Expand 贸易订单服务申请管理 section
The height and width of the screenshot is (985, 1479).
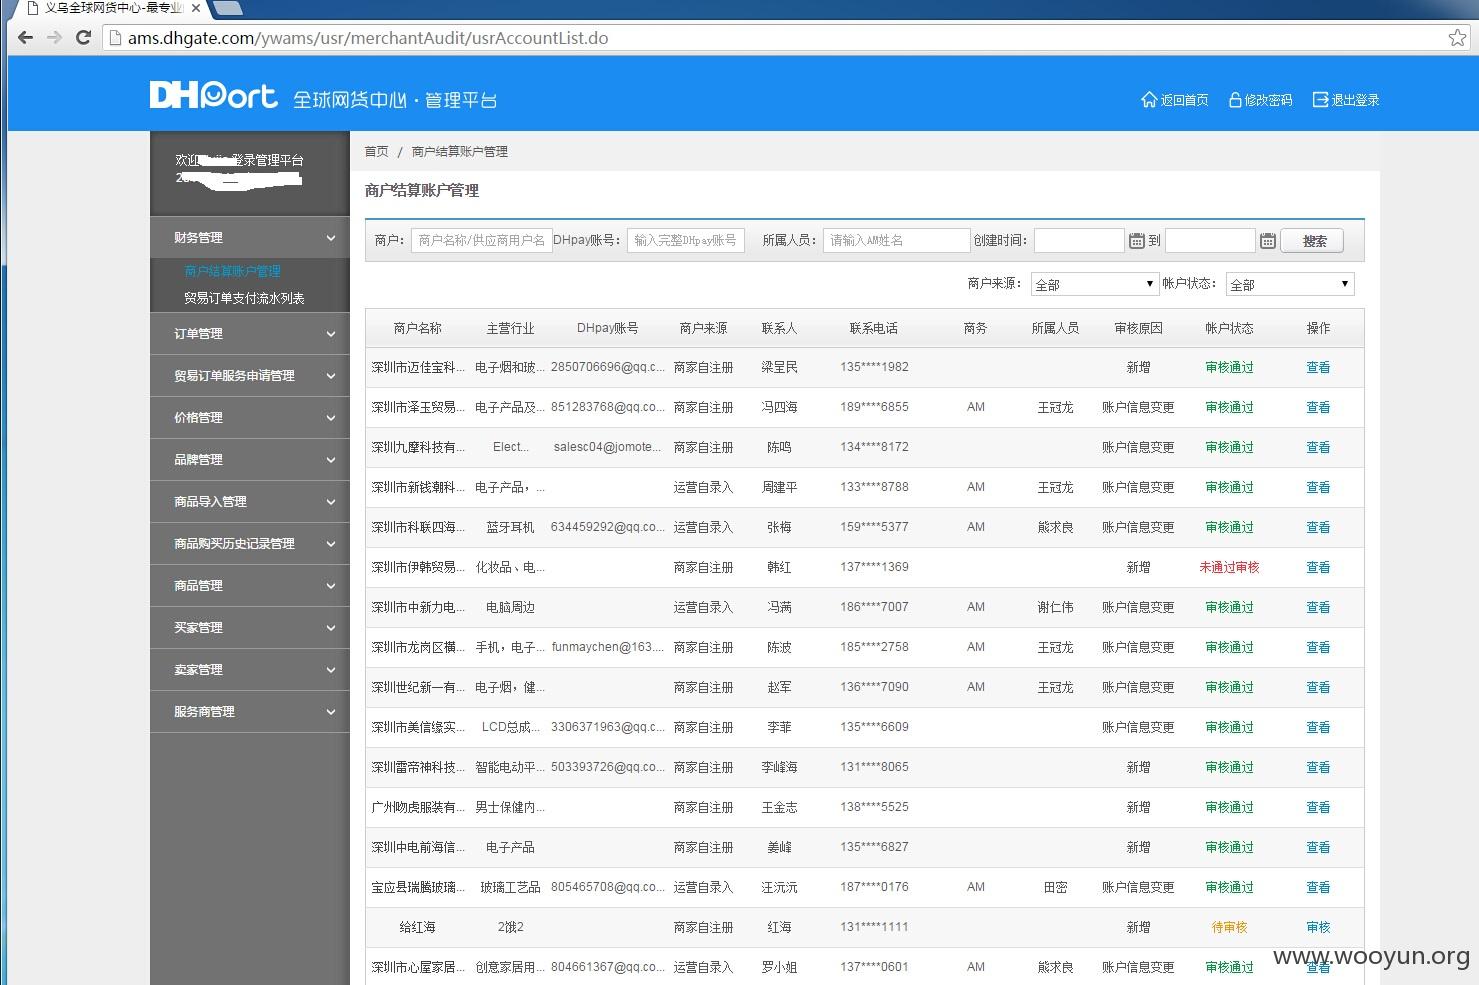pyautogui.click(x=250, y=376)
